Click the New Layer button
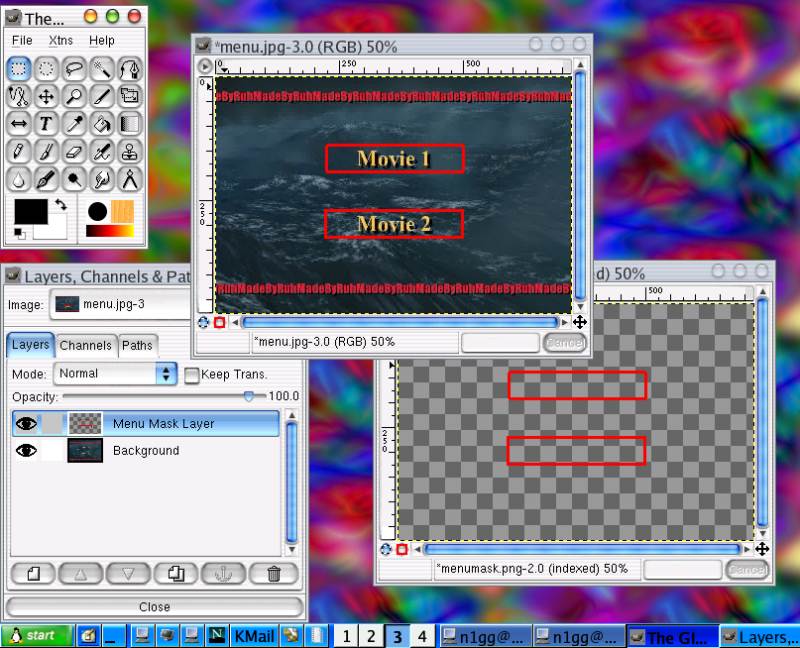 33,574
